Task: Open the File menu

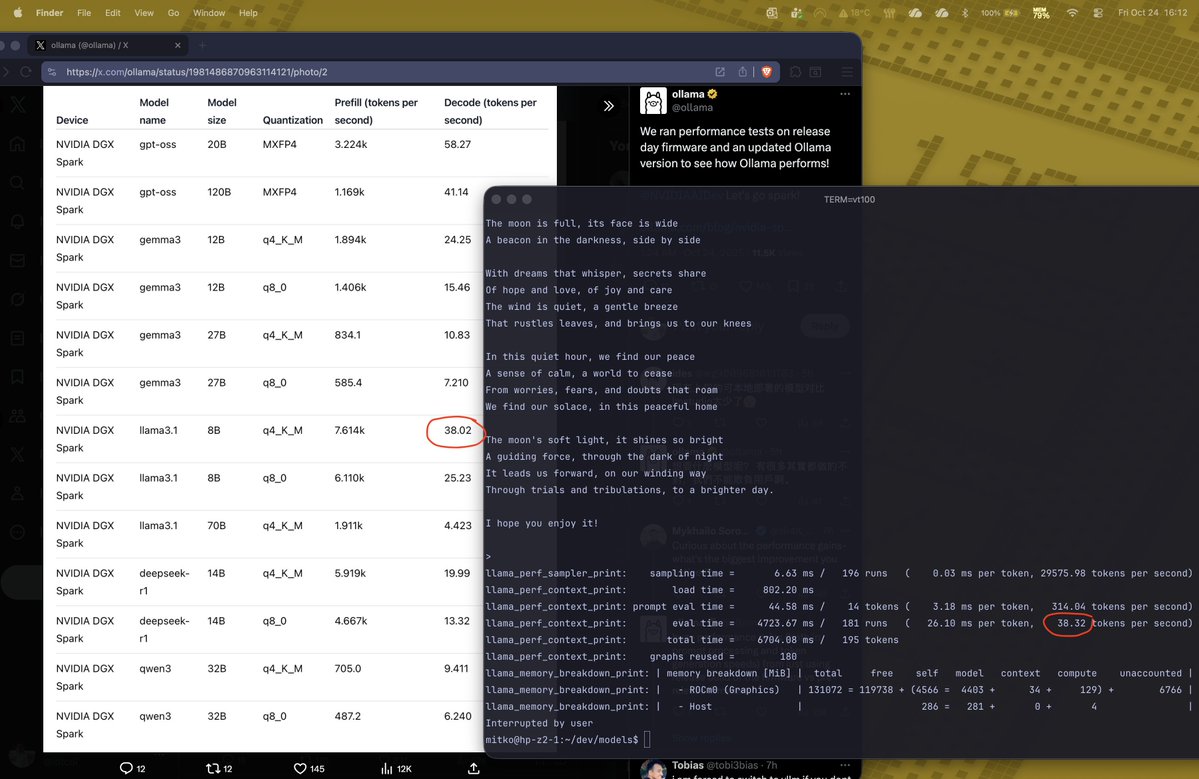Action: [84, 13]
